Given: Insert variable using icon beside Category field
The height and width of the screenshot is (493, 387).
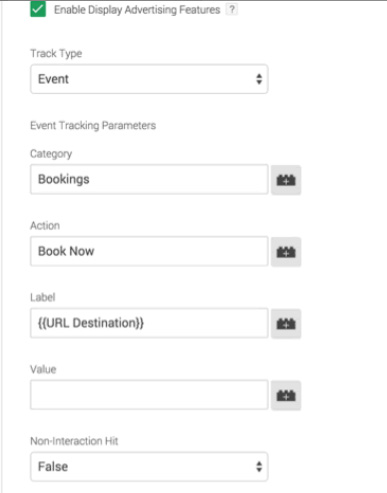Looking at the screenshot, I should (x=286, y=180).
